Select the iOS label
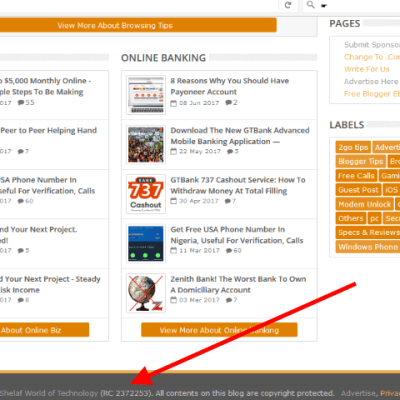This screenshot has height=400, width=400. tap(391, 190)
